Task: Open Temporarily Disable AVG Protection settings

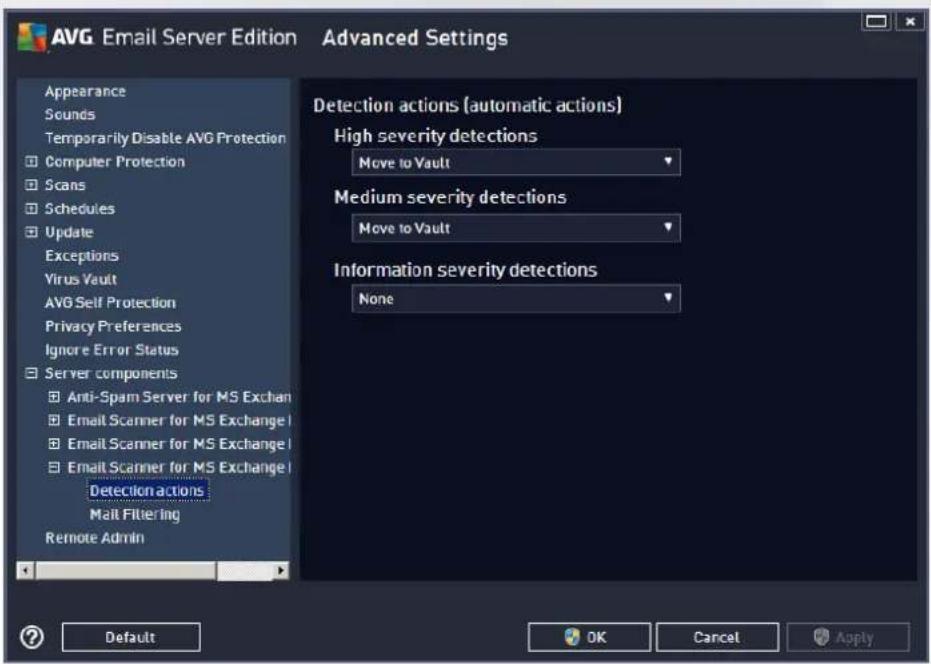Action: coord(165,138)
